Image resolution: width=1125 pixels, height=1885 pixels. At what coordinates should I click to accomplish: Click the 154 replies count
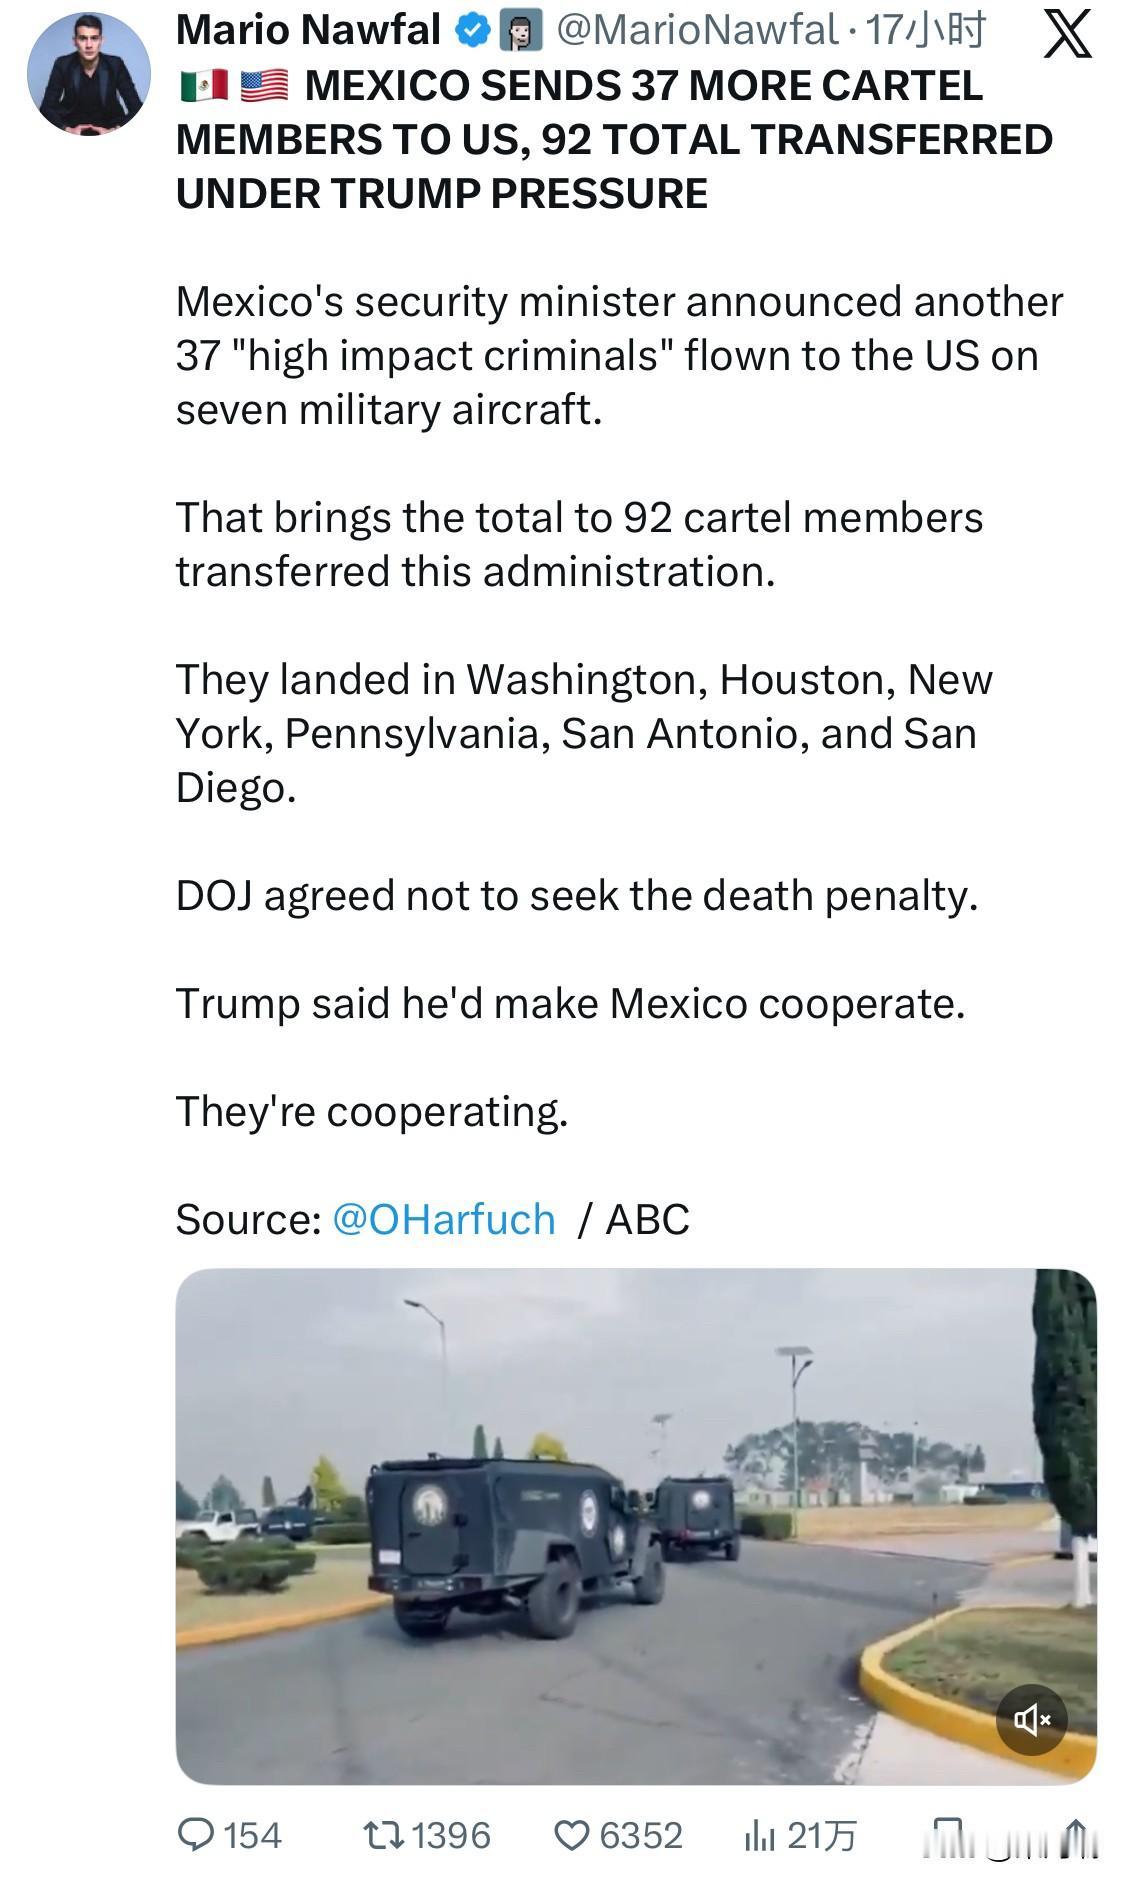[x=252, y=1835]
